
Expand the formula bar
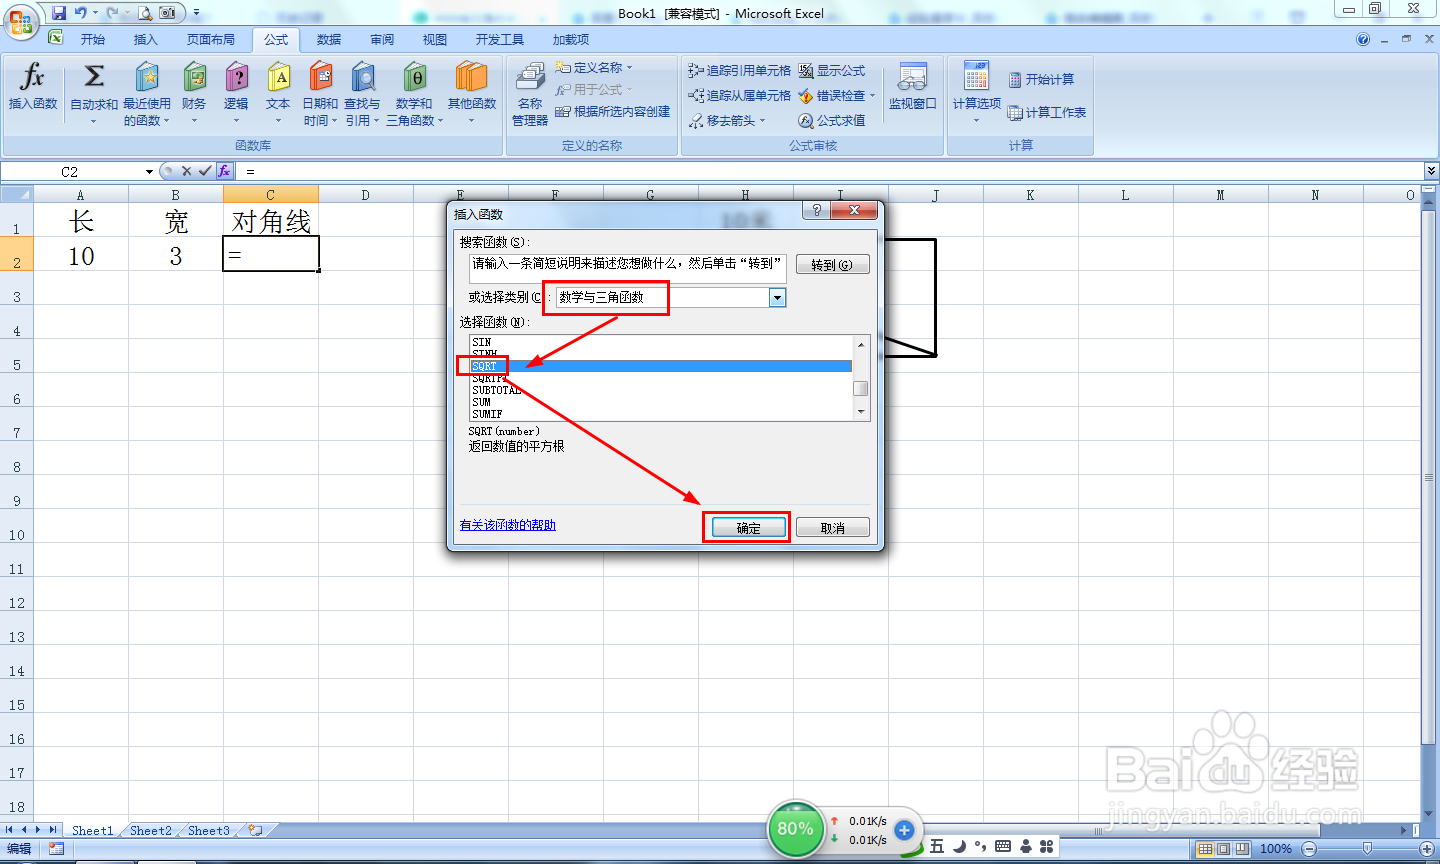click(x=1431, y=171)
